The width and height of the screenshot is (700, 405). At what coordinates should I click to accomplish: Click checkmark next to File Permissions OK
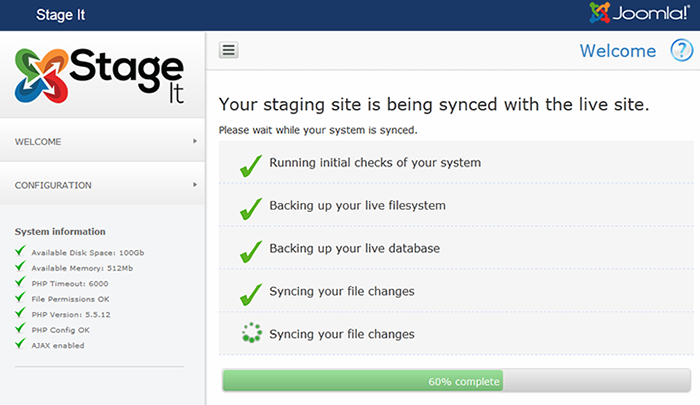(20, 297)
